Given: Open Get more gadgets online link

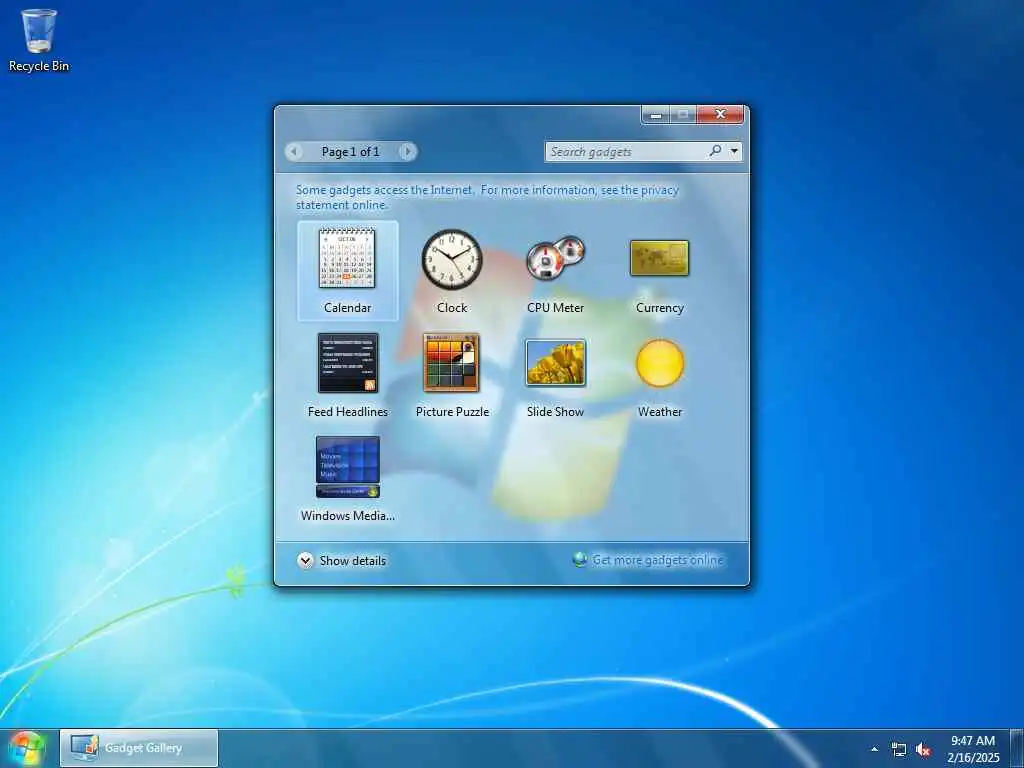Looking at the screenshot, I should [658, 560].
